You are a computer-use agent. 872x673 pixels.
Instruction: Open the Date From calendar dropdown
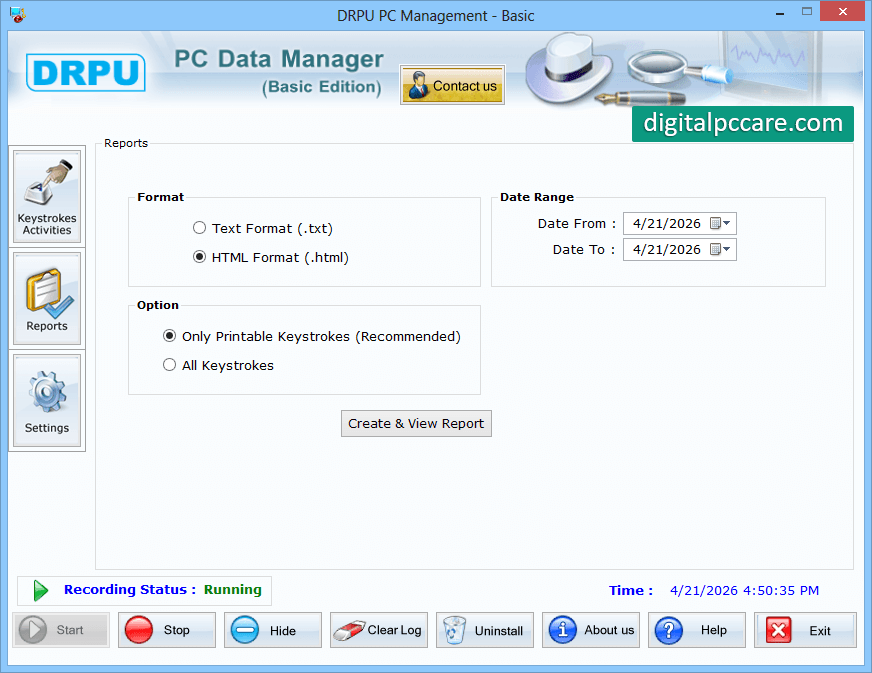tap(721, 223)
